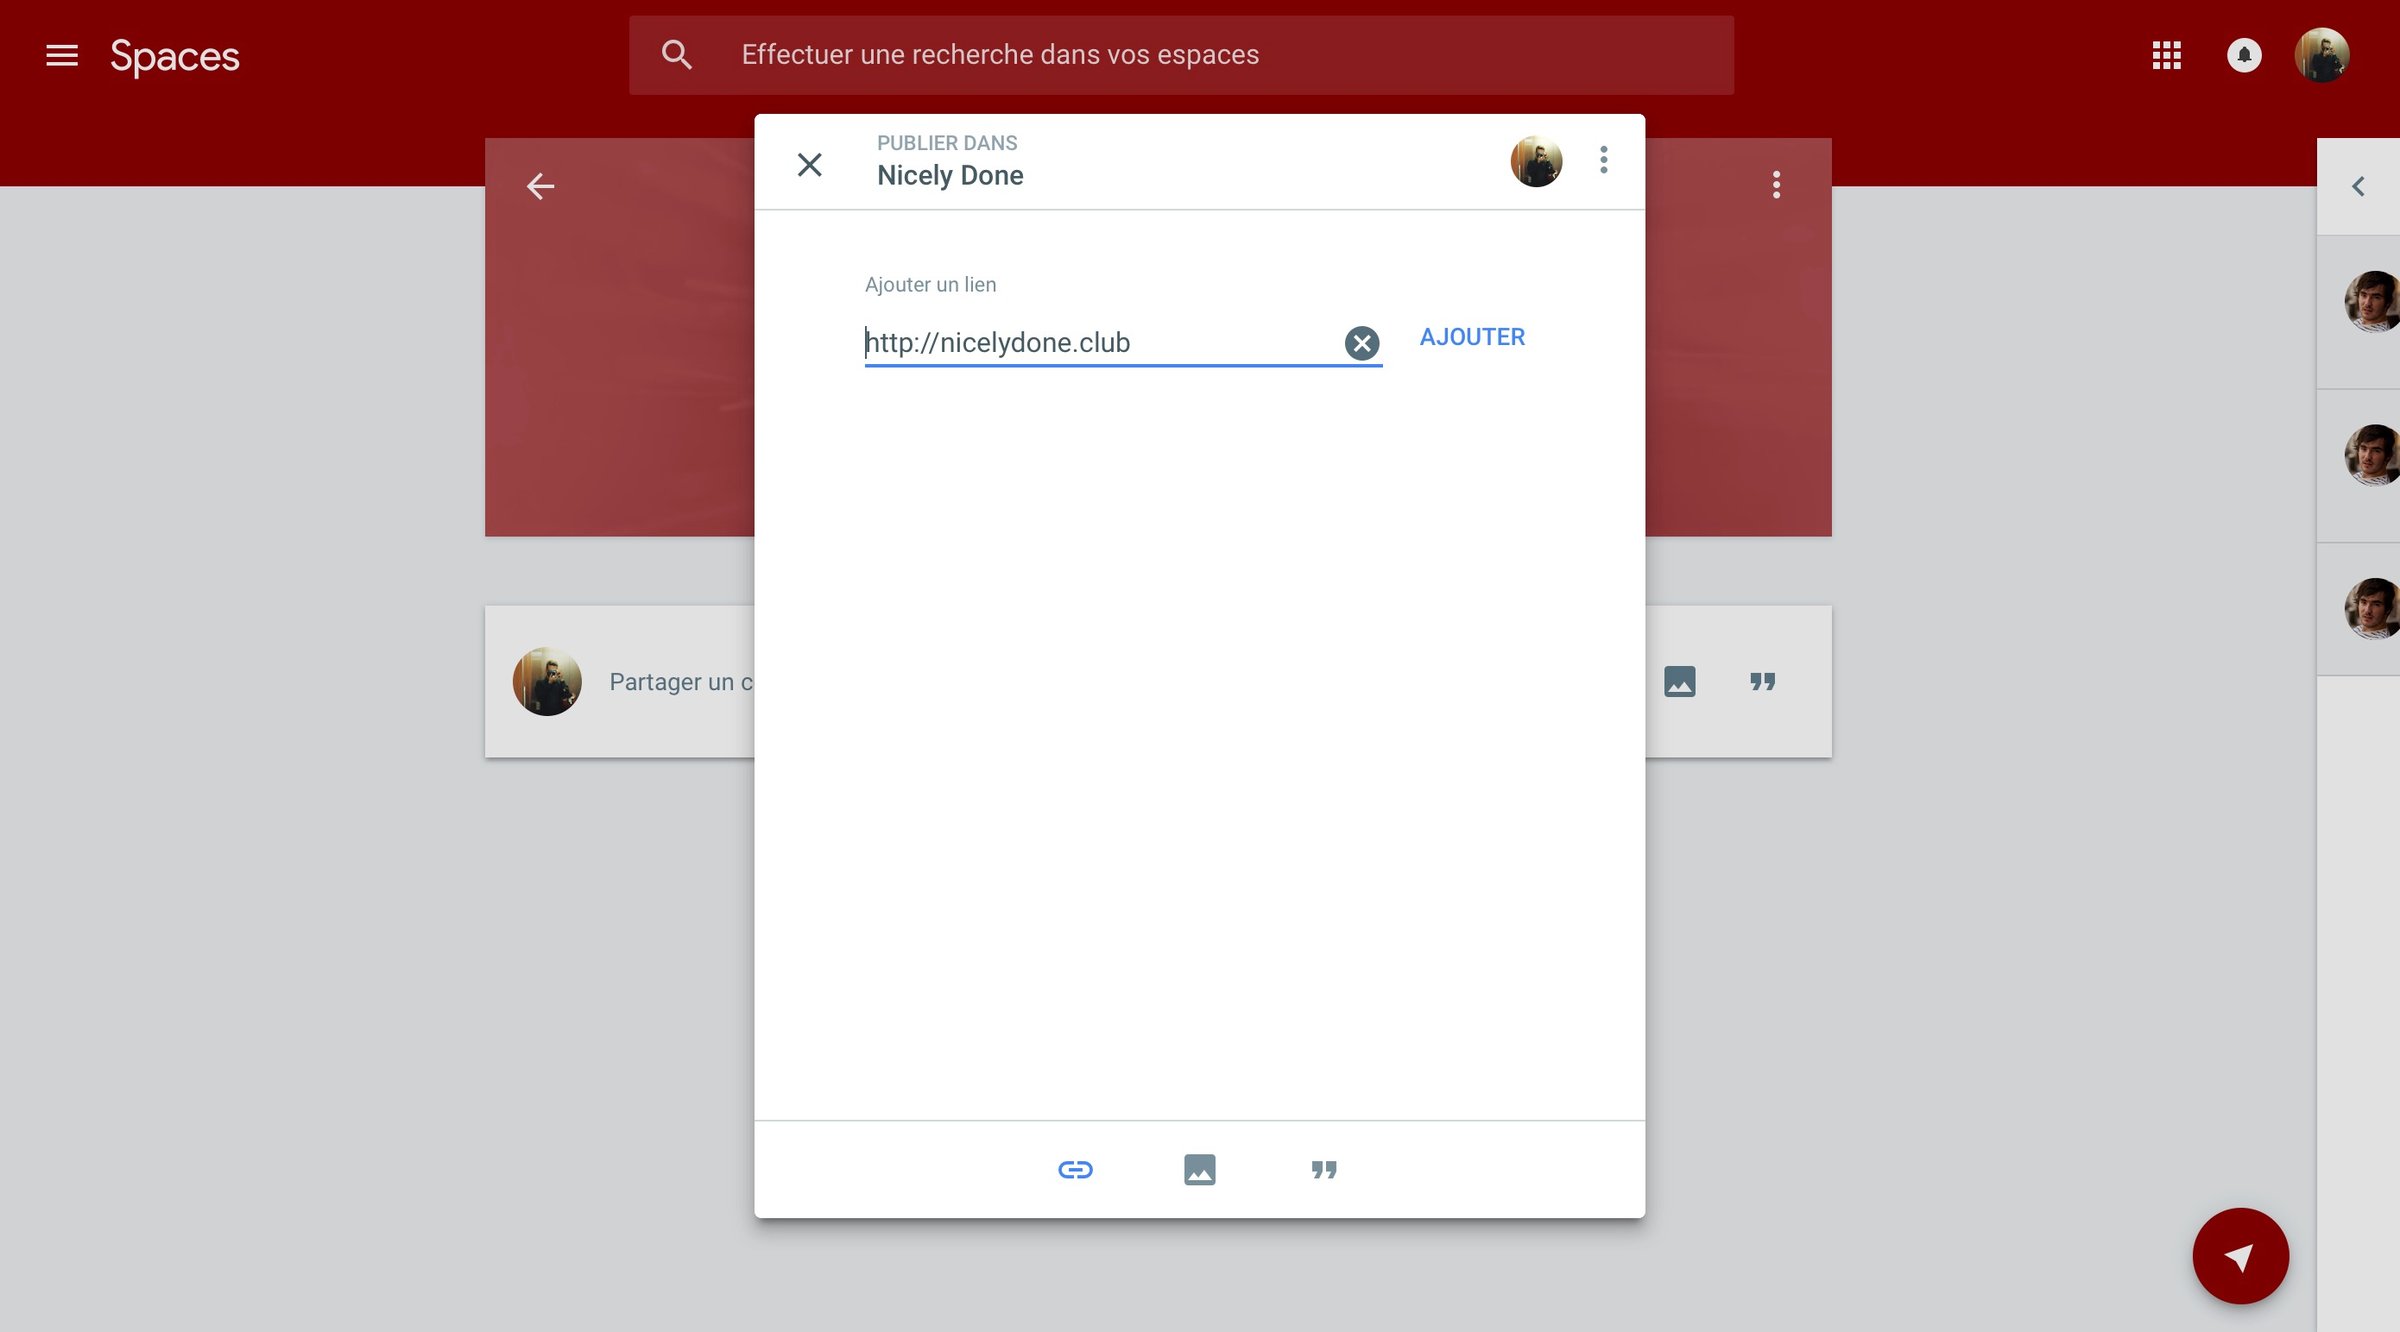Click the 'Partager un c' share text
This screenshot has width=2400, height=1332.
(681, 682)
